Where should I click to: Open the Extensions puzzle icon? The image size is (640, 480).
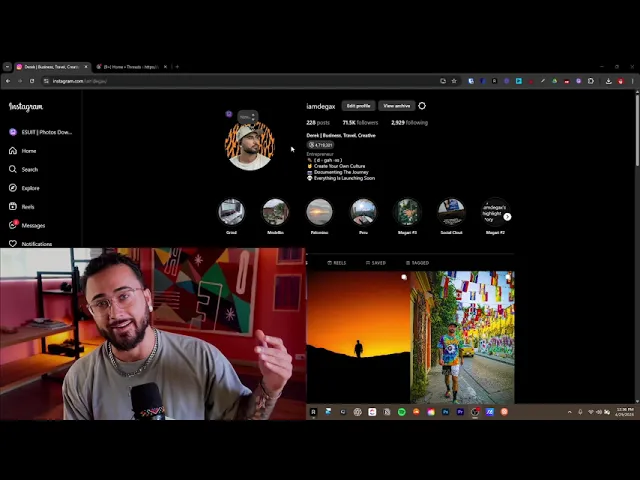[591, 81]
